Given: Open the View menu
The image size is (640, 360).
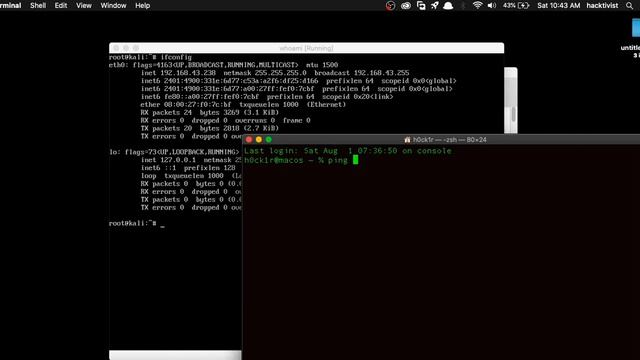Looking at the screenshot, I should (84, 6).
